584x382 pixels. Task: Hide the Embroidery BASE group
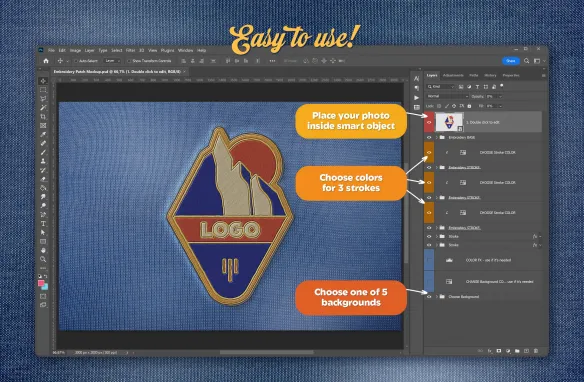[429, 137]
